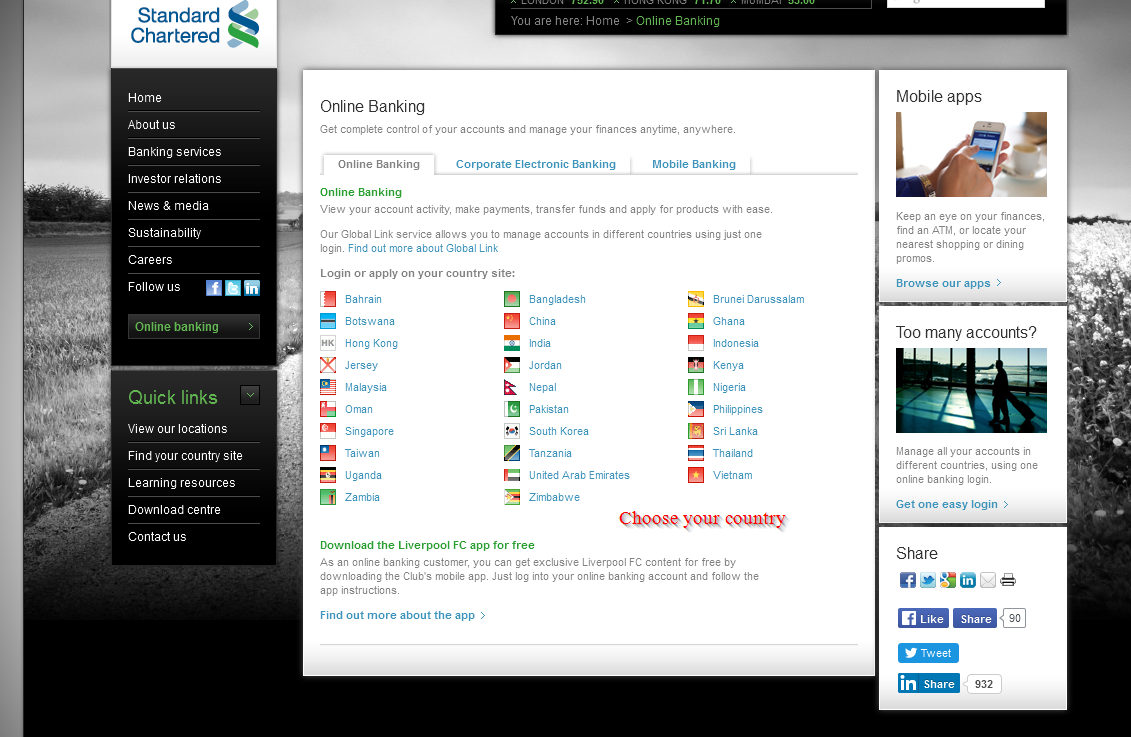This screenshot has height=737, width=1131.
Task: Open News & media menu item
Action: click(x=168, y=206)
